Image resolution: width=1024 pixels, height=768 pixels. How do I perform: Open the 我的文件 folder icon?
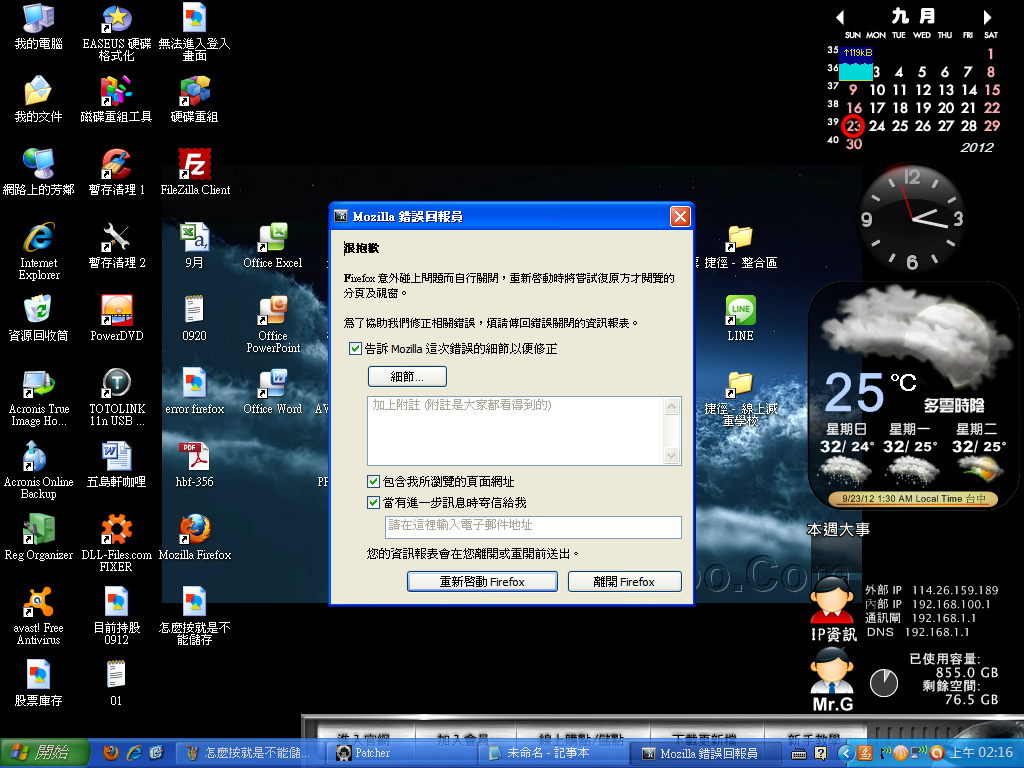(x=39, y=99)
